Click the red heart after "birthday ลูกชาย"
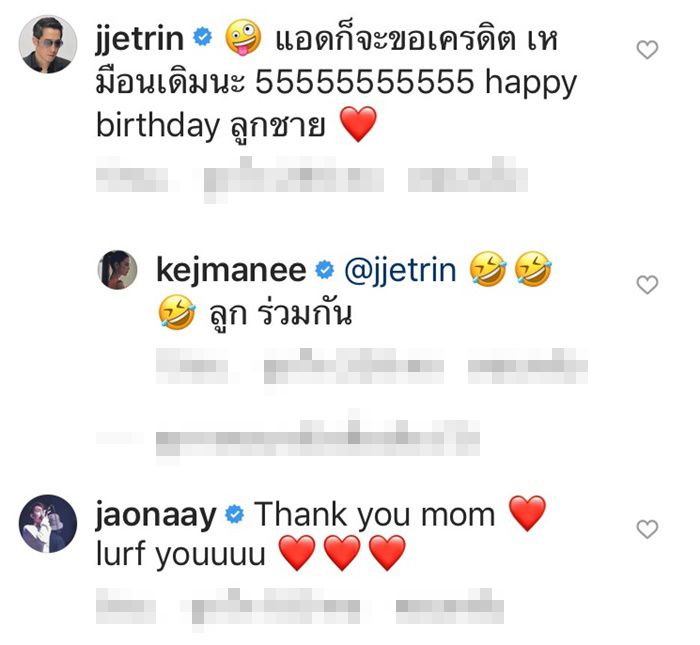This screenshot has width=700, height=645. click(358, 126)
